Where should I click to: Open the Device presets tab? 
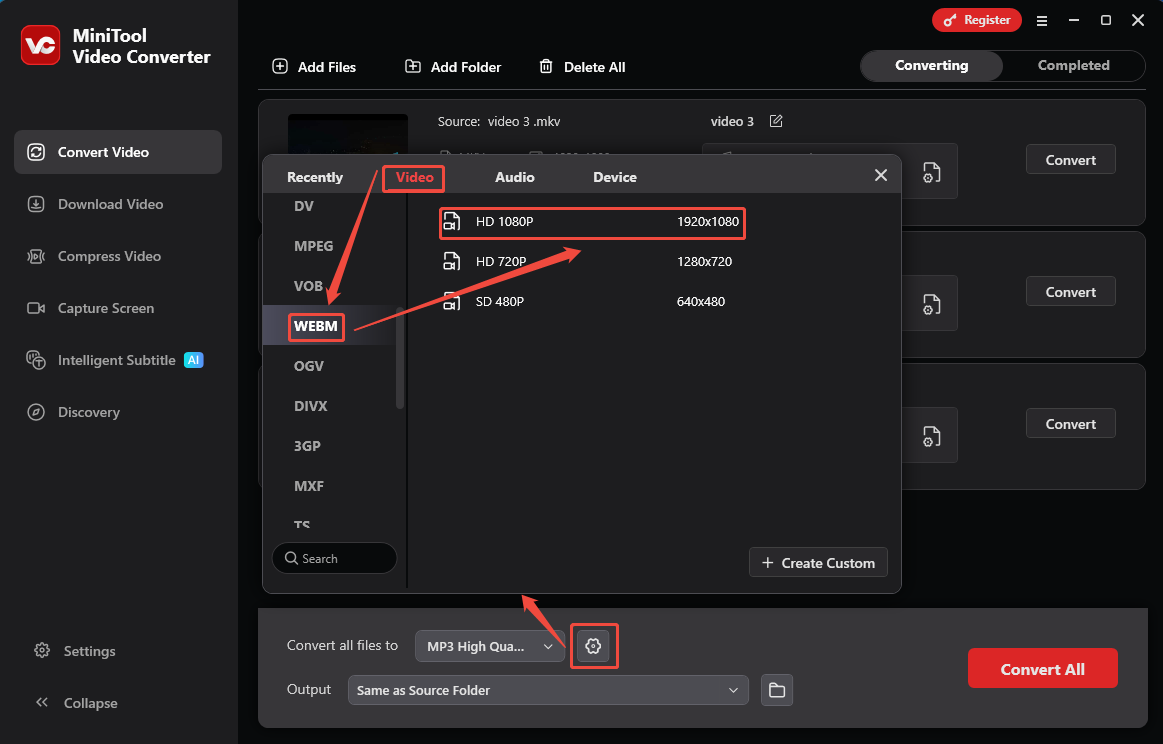pos(614,176)
